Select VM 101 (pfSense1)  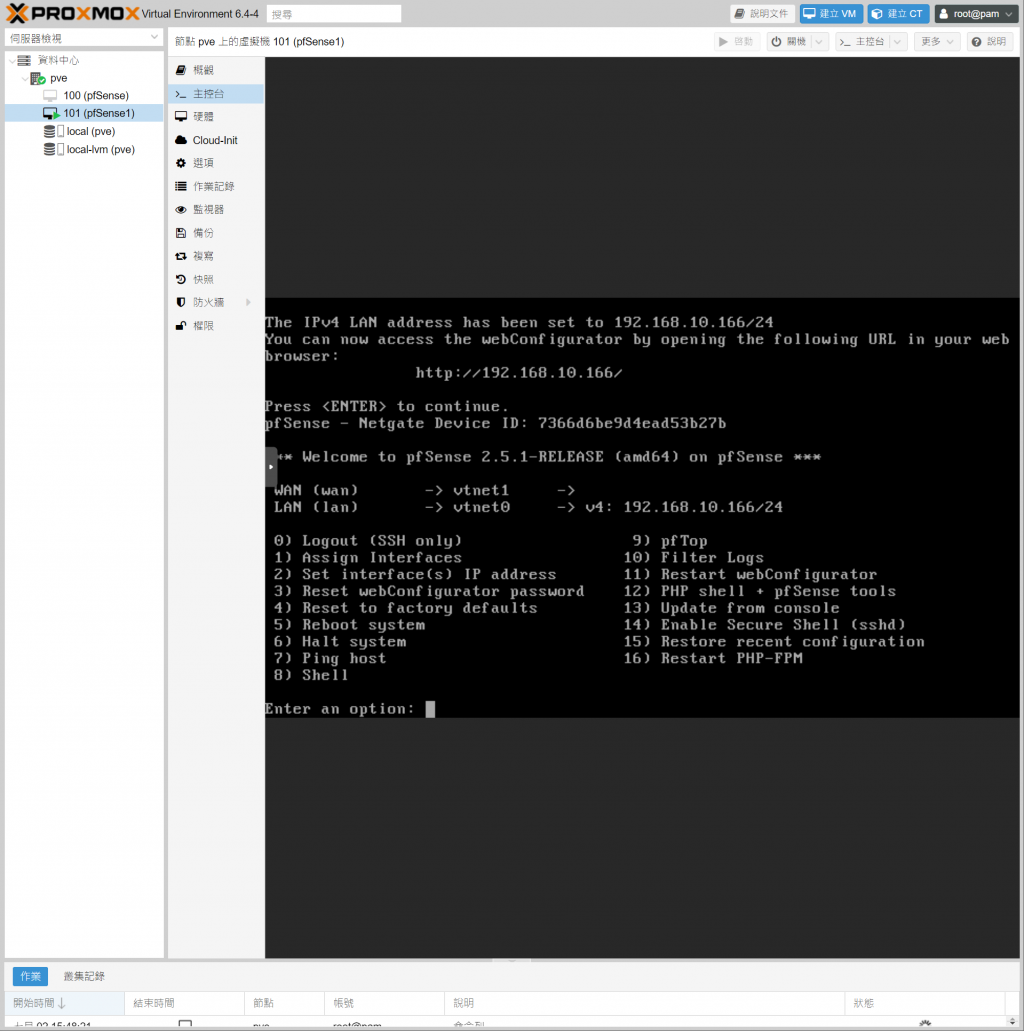coord(99,114)
